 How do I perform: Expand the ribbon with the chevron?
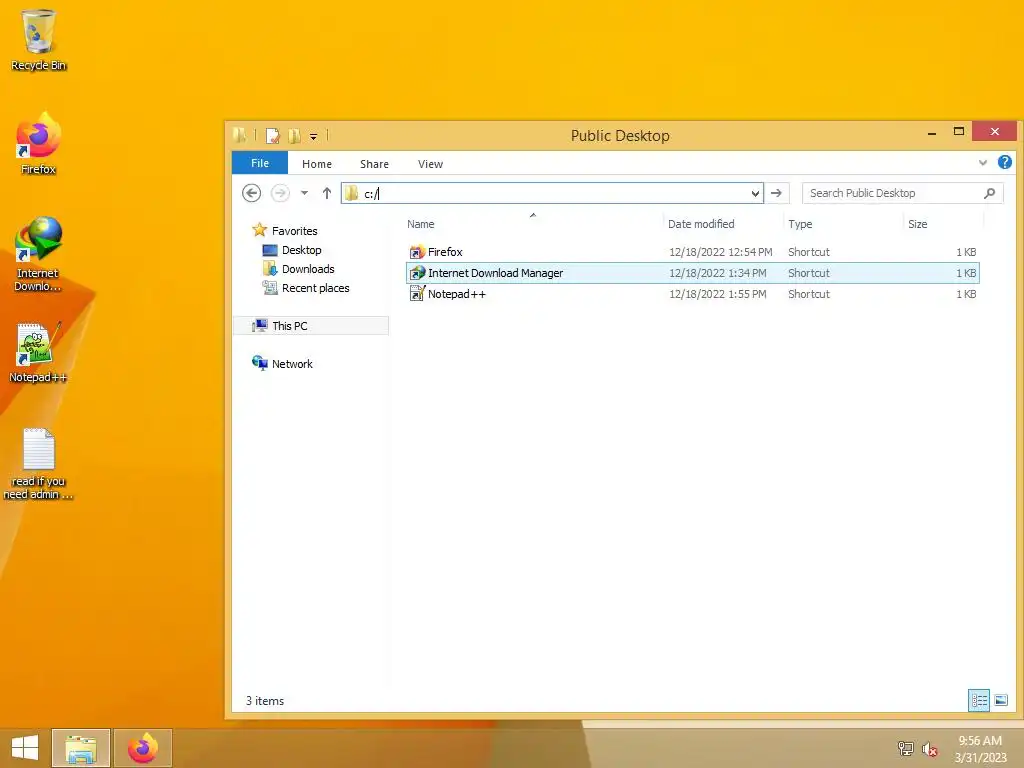tap(983, 163)
